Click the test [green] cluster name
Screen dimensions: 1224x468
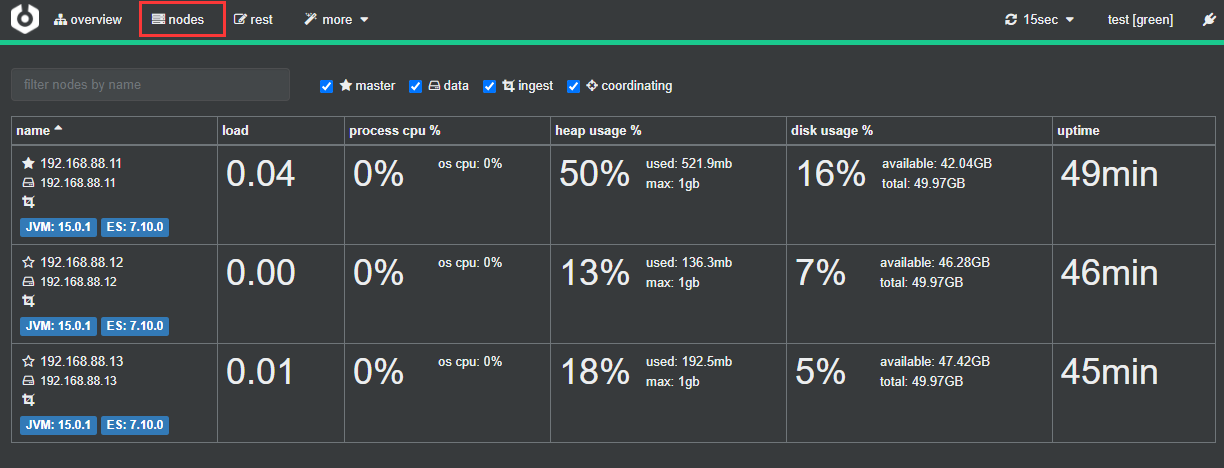(1140, 20)
